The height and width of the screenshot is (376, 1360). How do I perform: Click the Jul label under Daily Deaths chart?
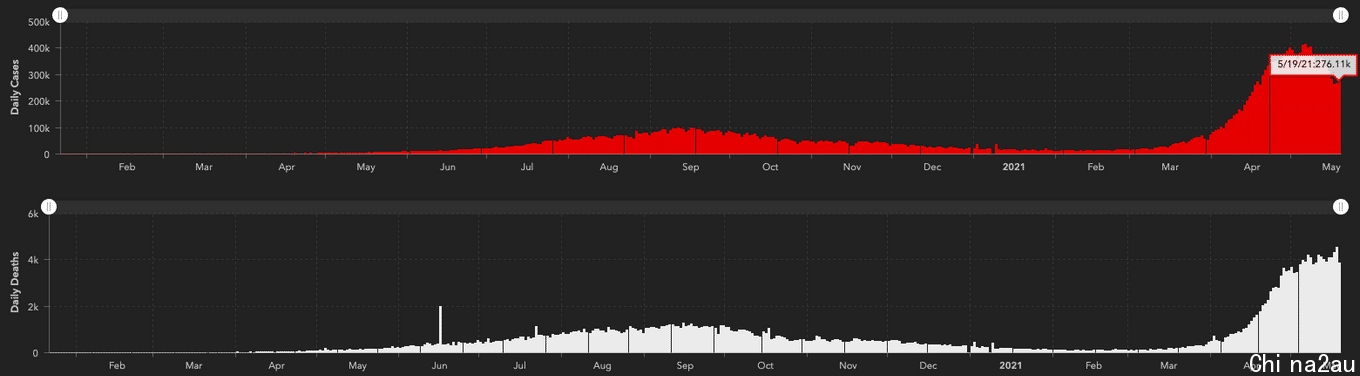(x=519, y=366)
